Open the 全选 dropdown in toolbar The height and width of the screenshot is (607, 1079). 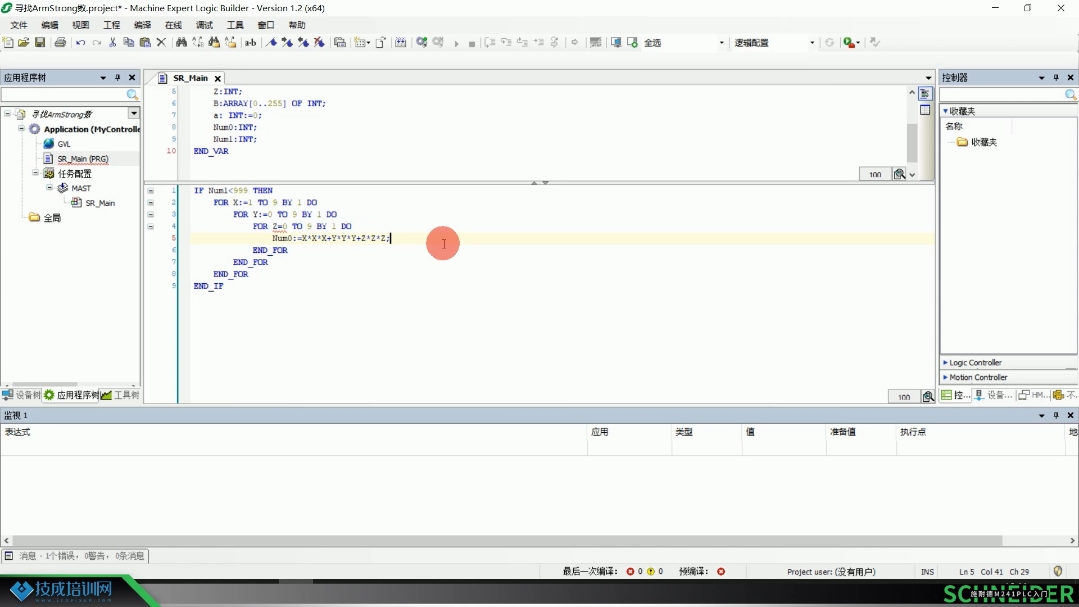click(722, 43)
